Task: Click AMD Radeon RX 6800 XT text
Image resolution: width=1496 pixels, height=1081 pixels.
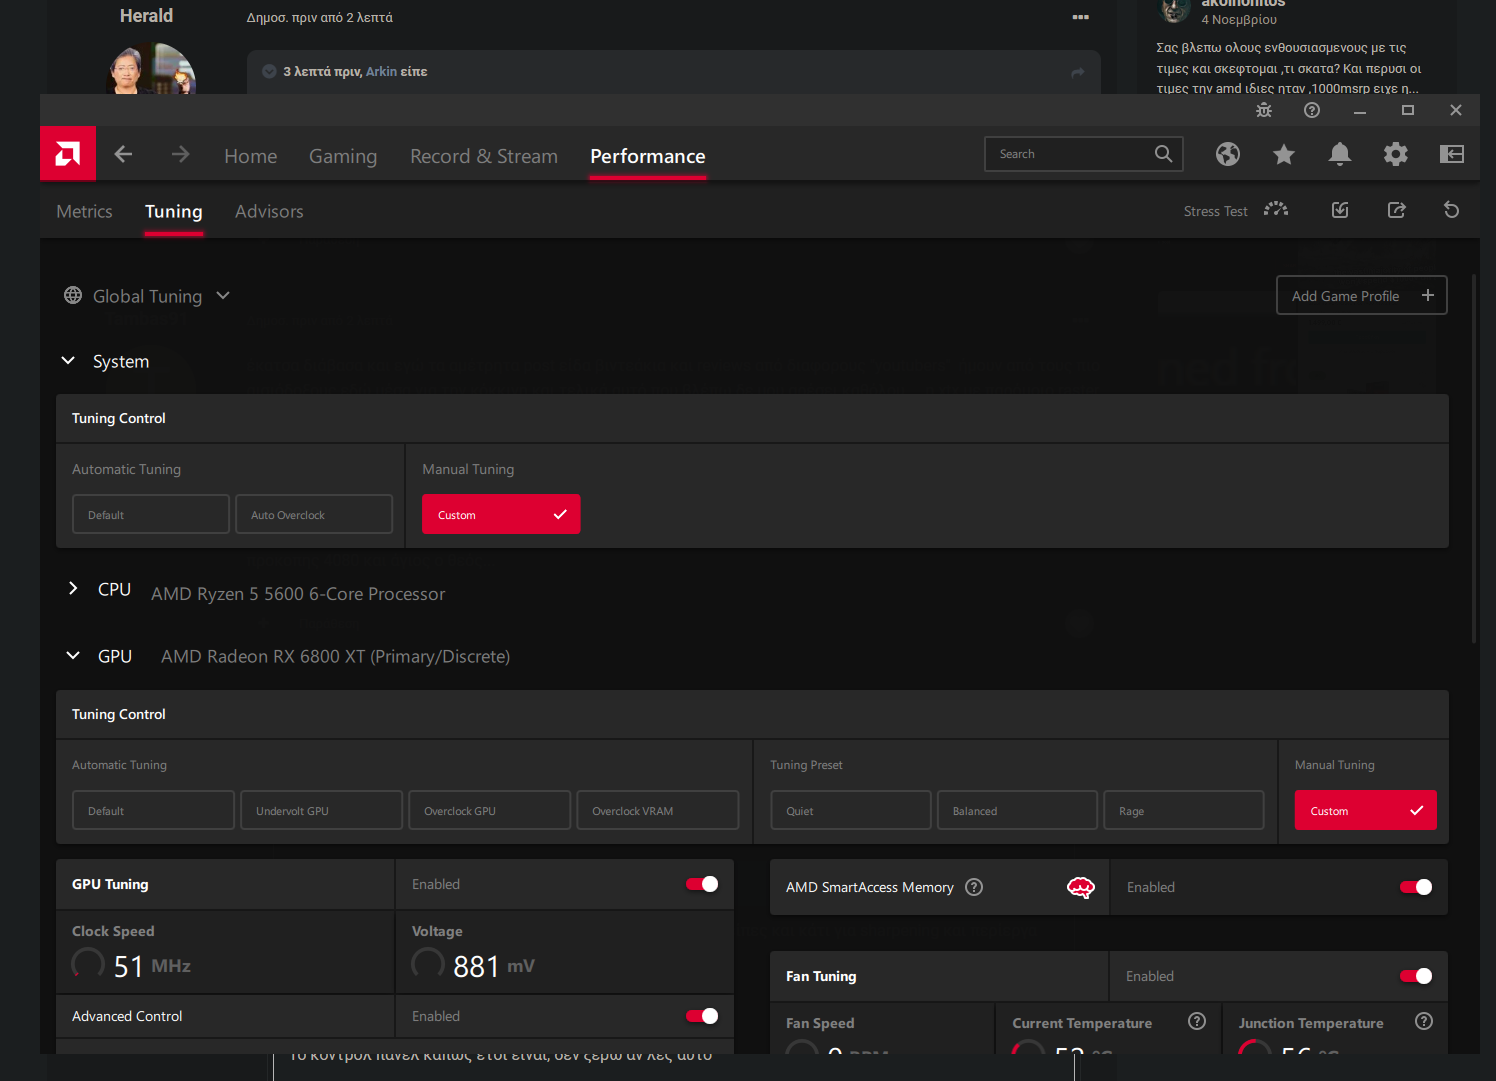Action: [335, 657]
